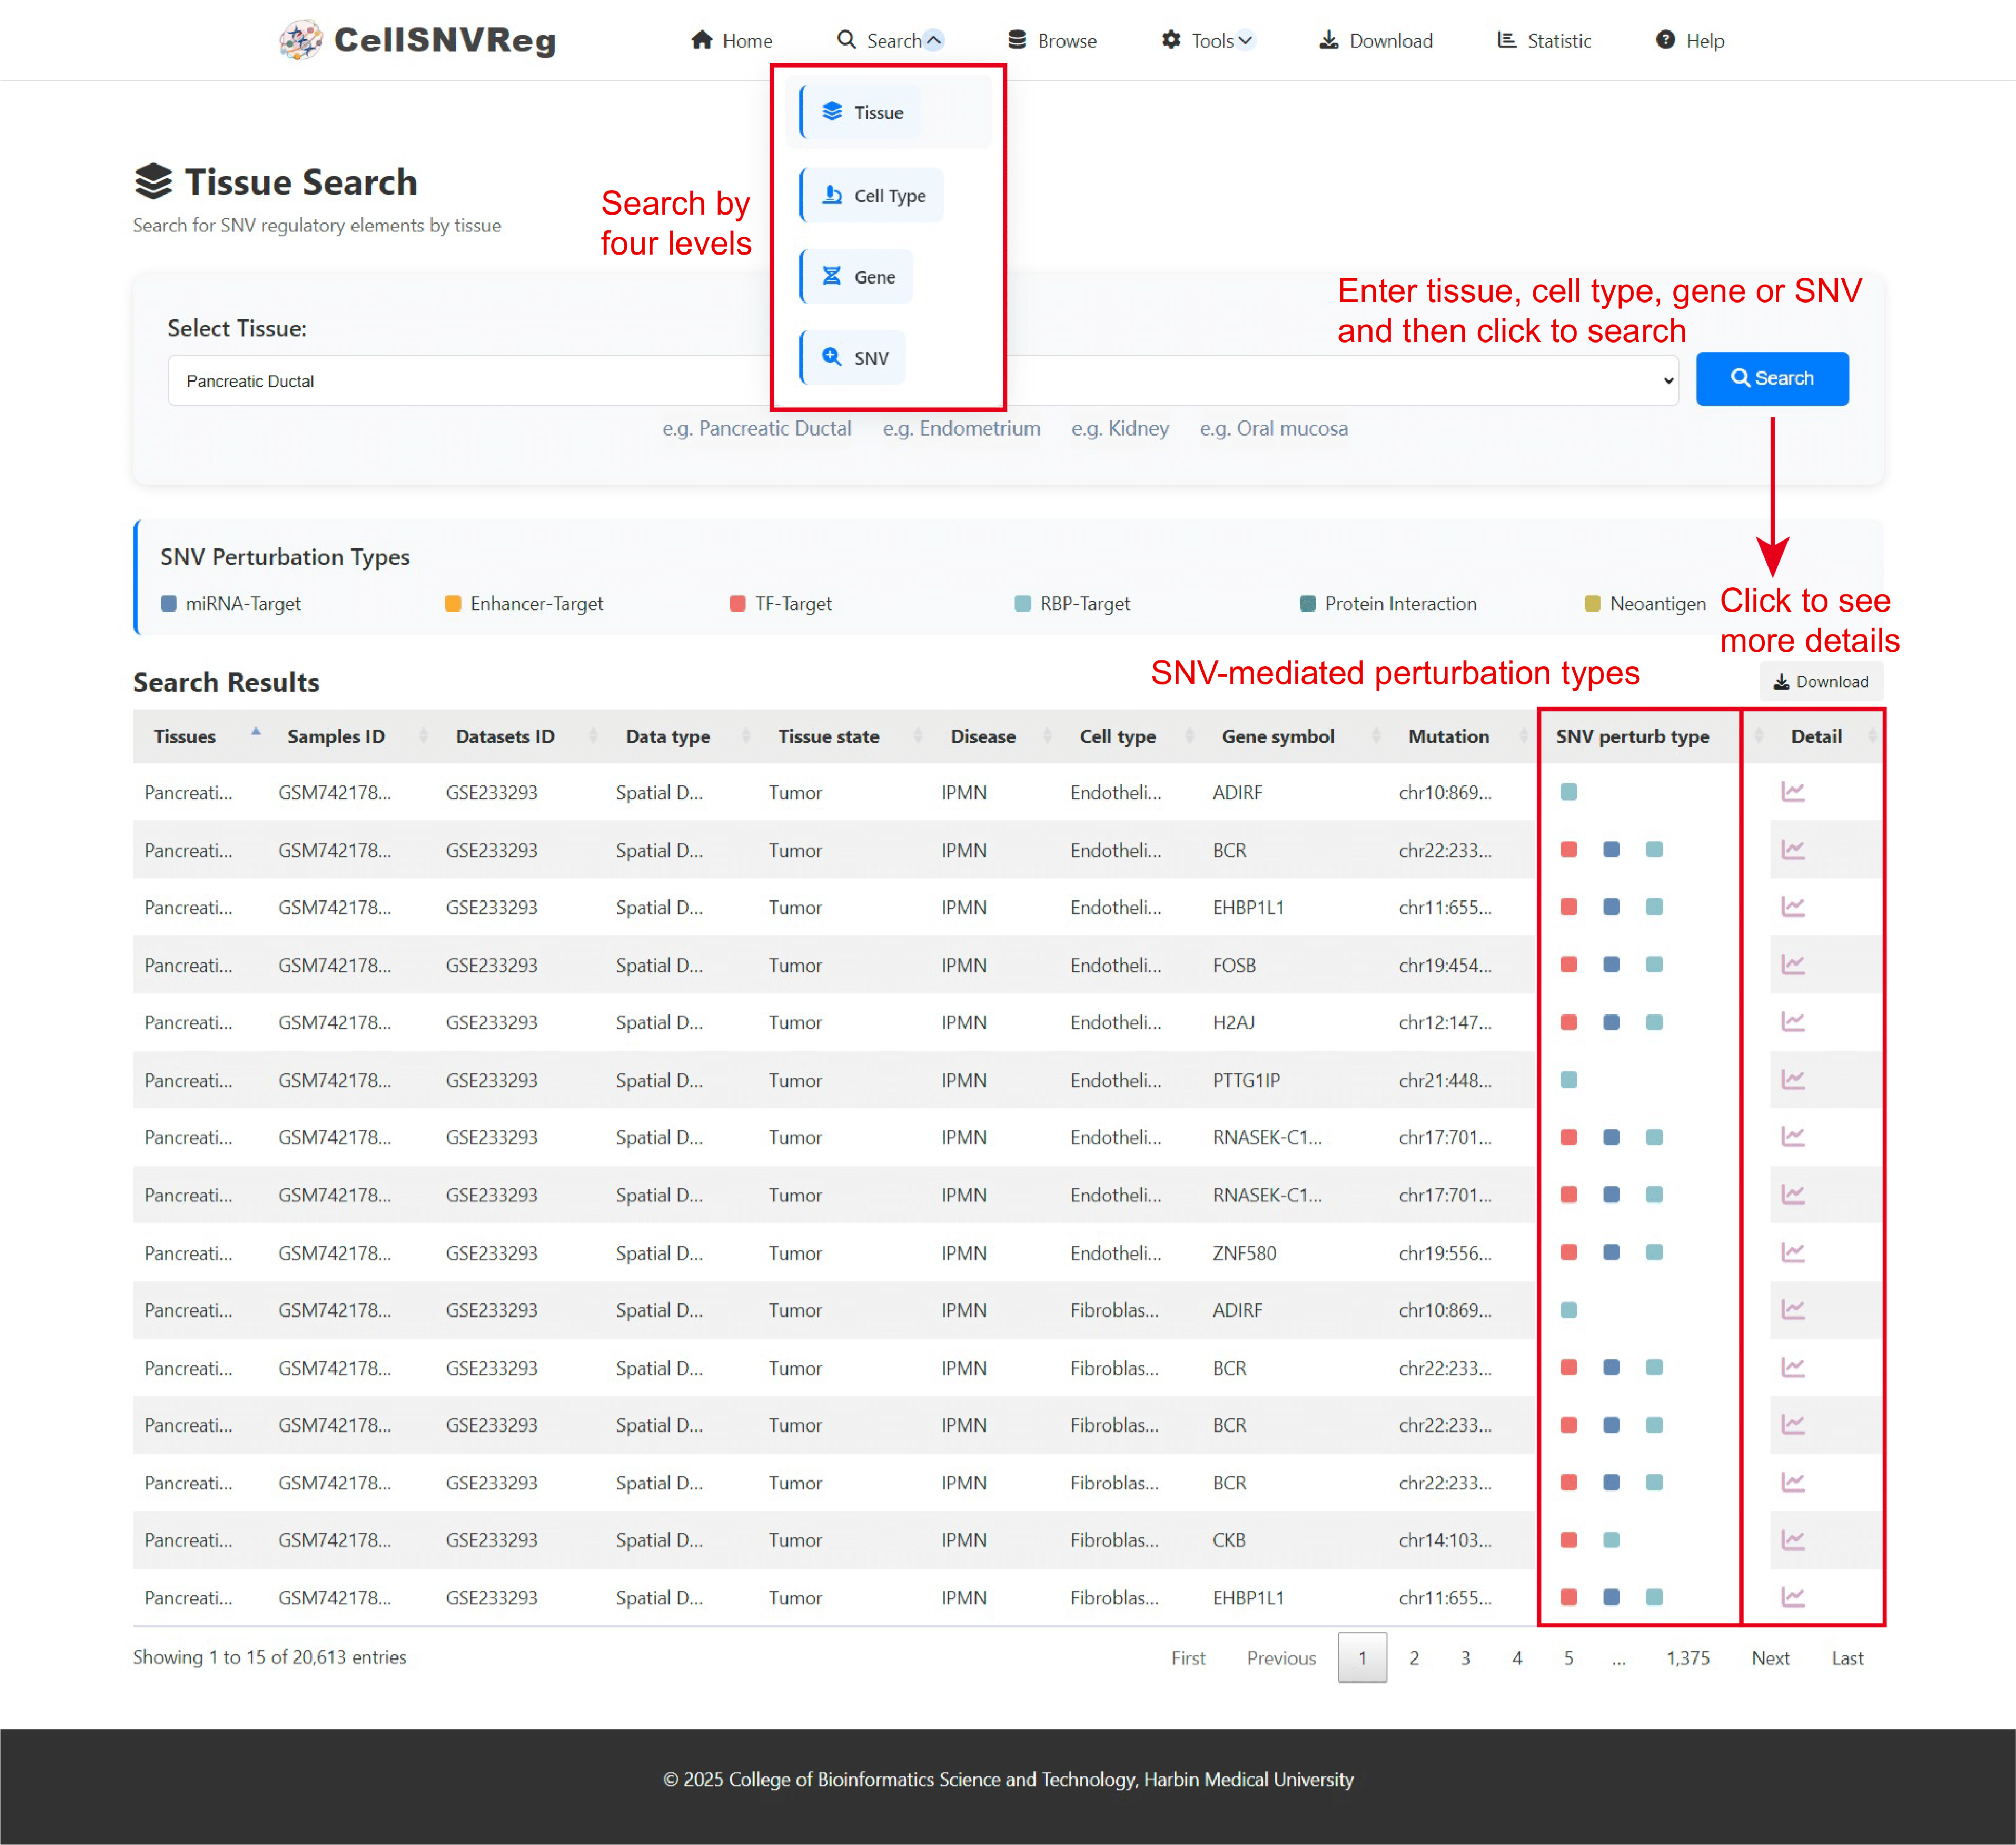2016x1845 pixels.
Task: Click the Download icon in the top navigation
Action: click(x=1328, y=40)
